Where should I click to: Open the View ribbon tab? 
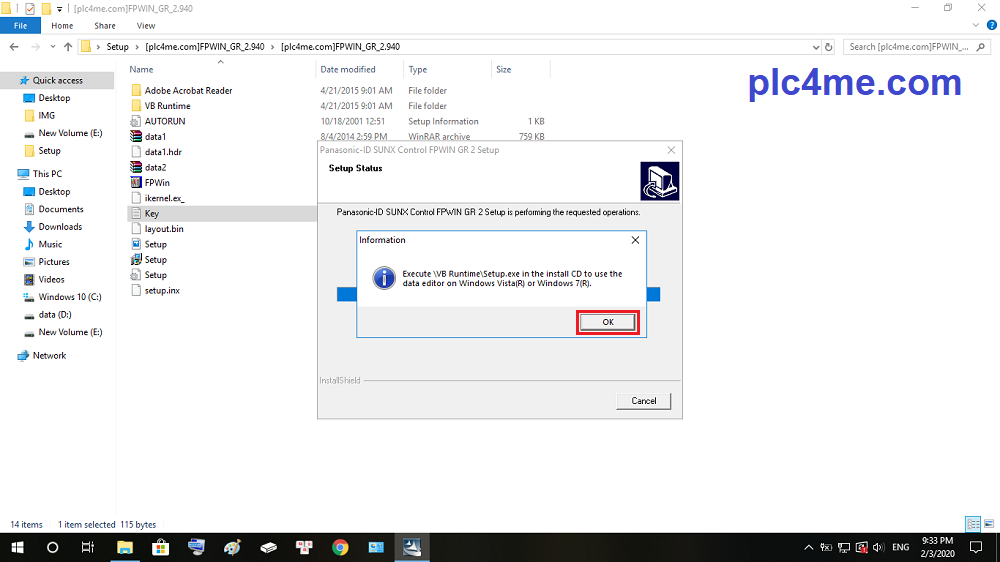[146, 25]
